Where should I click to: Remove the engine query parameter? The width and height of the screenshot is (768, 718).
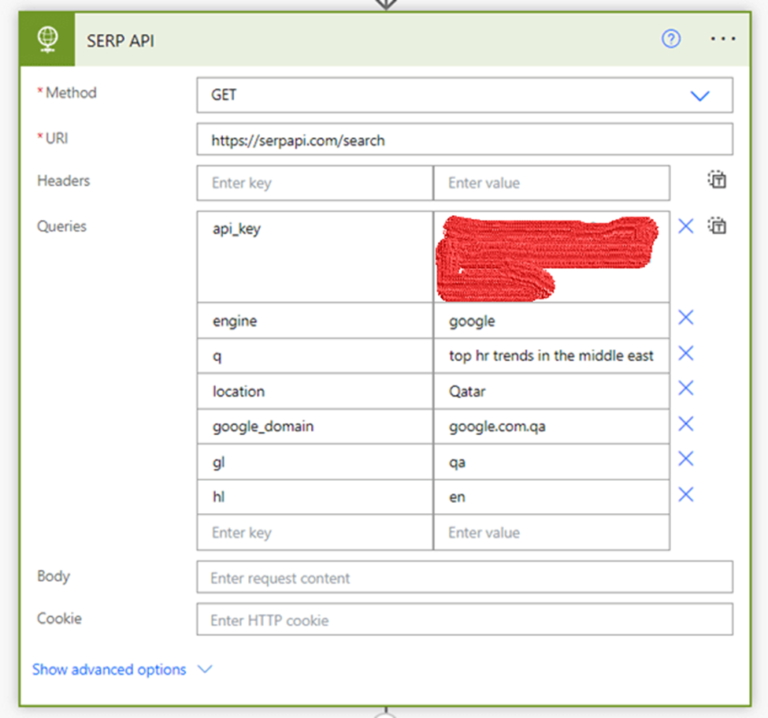[686, 318]
